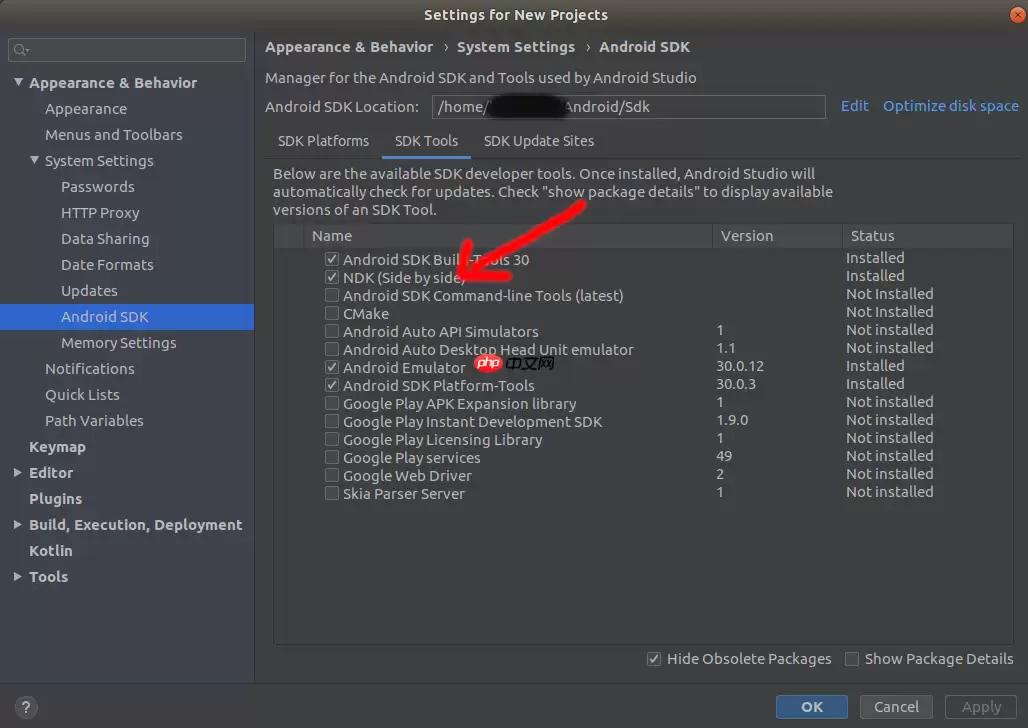Click the search magnifier icon in settings
This screenshot has width=1028, height=728.
[21, 50]
